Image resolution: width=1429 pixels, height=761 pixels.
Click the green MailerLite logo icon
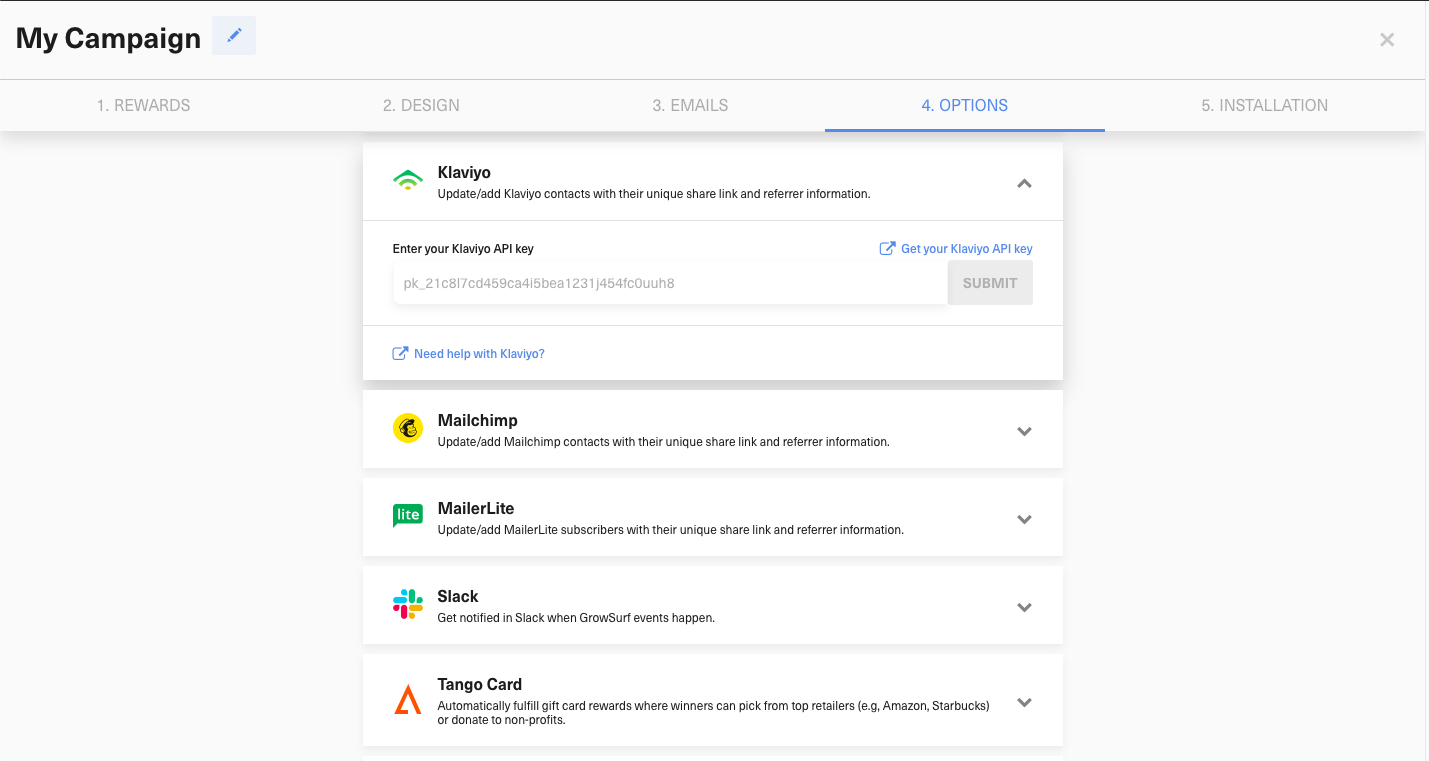408,516
